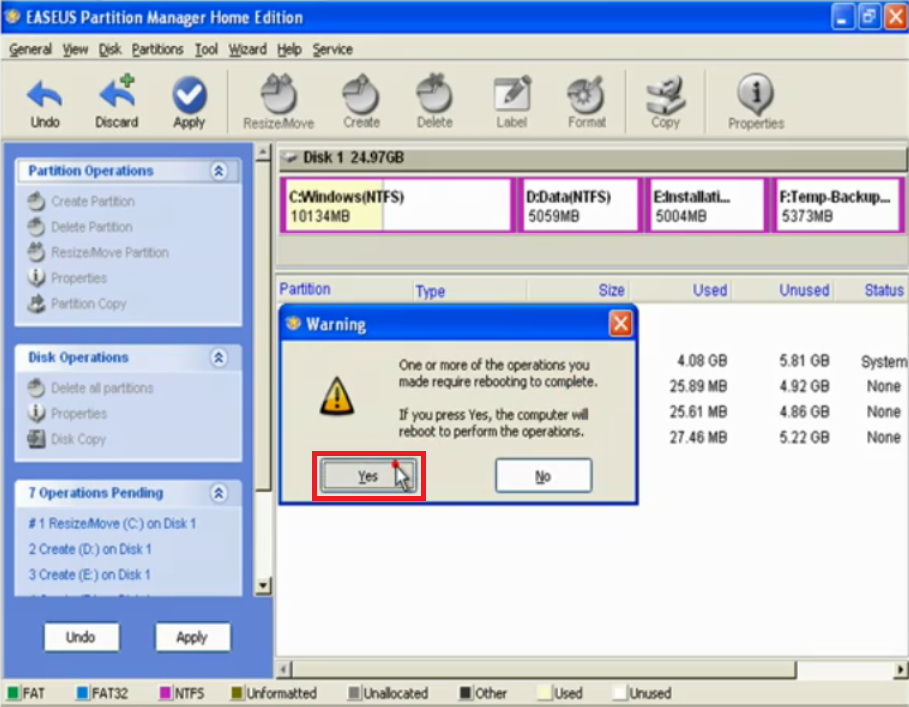Open the Service menu
The image size is (909, 707).
point(333,50)
